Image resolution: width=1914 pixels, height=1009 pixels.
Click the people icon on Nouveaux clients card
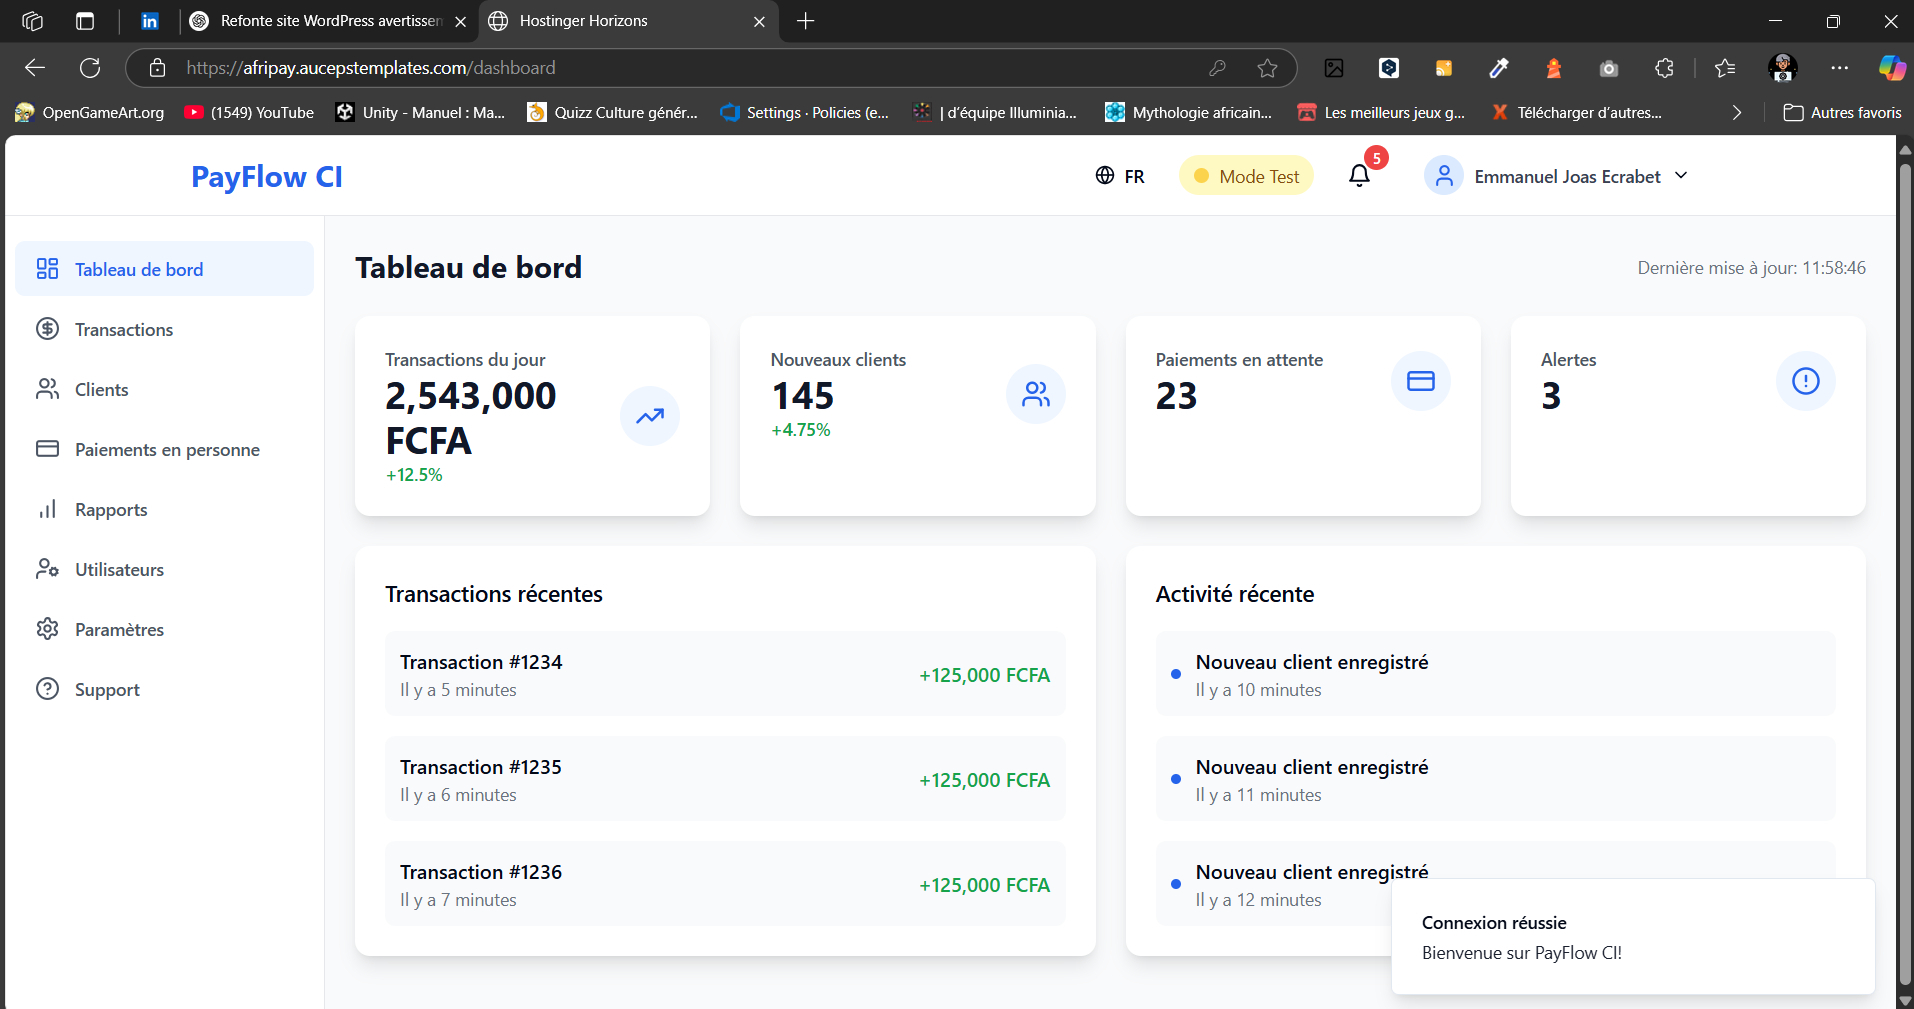coord(1036,394)
